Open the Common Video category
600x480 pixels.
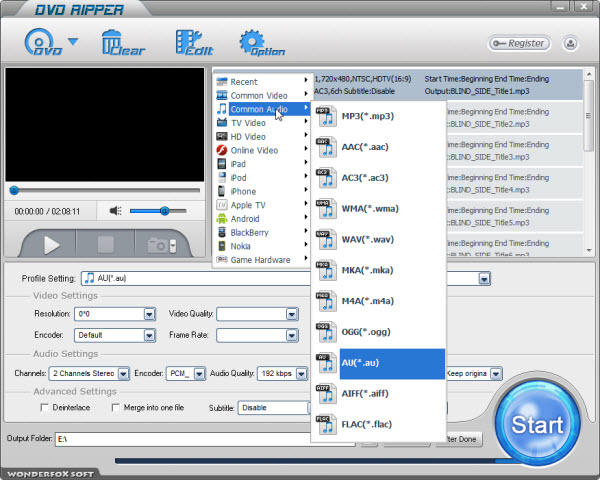click(x=262, y=96)
